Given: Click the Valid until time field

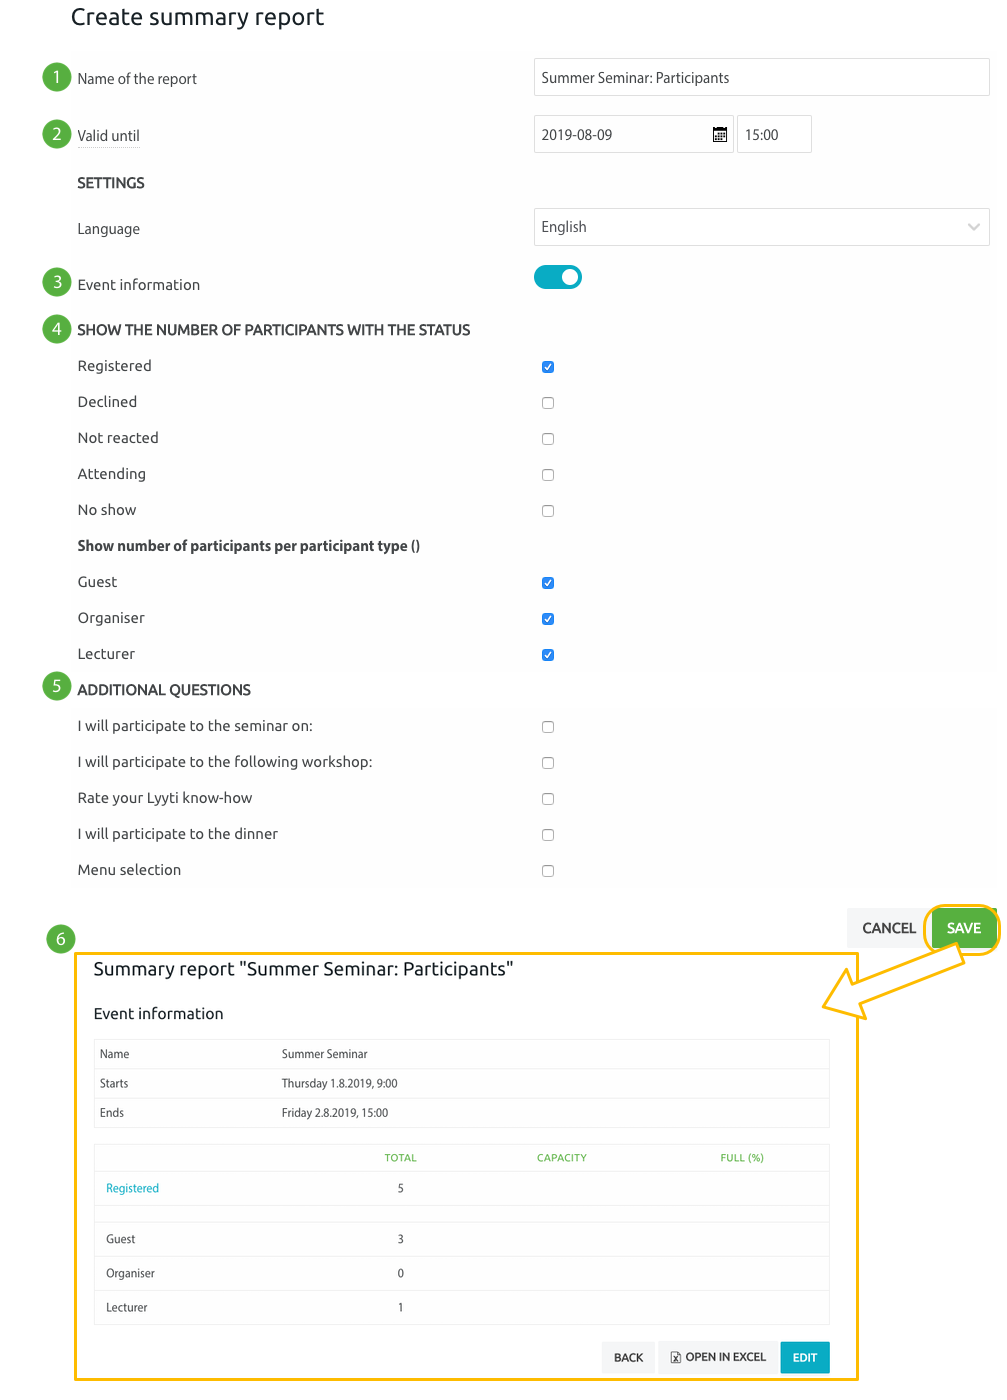Looking at the screenshot, I should tap(773, 135).
